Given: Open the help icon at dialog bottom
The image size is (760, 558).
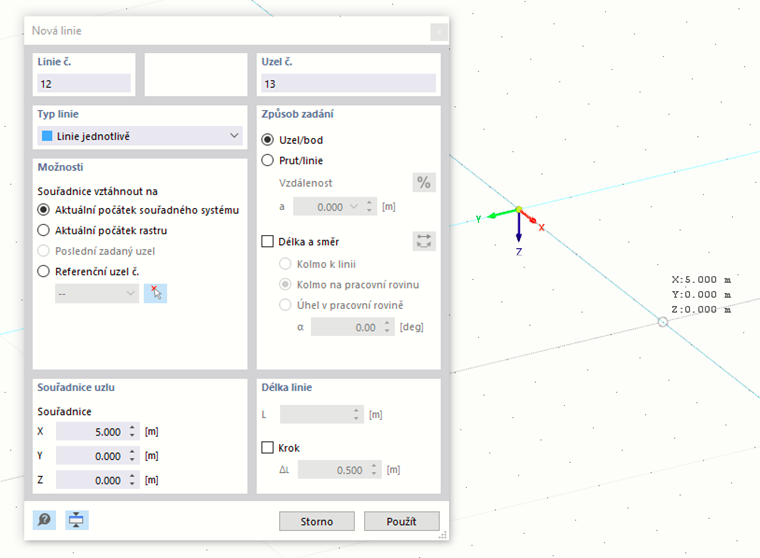Looking at the screenshot, I should [44, 520].
